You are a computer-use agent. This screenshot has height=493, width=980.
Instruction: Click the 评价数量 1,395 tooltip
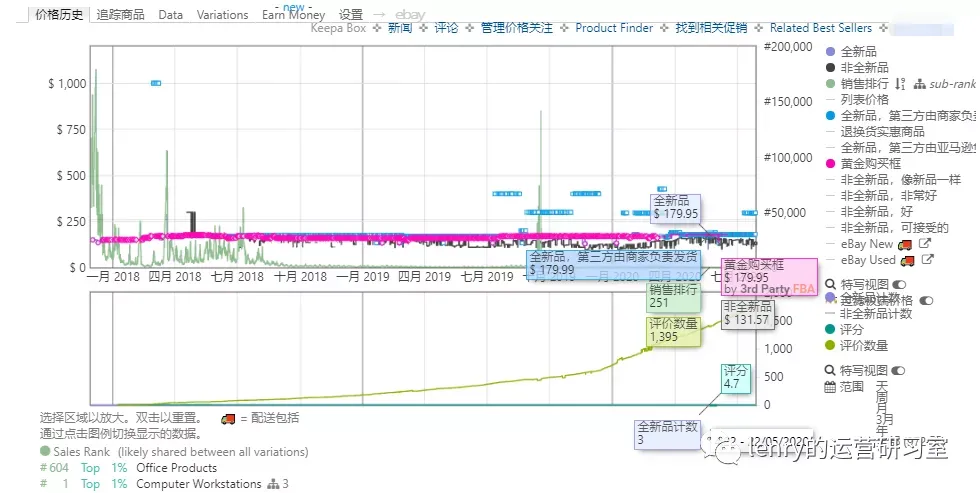click(x=673, y=331)
